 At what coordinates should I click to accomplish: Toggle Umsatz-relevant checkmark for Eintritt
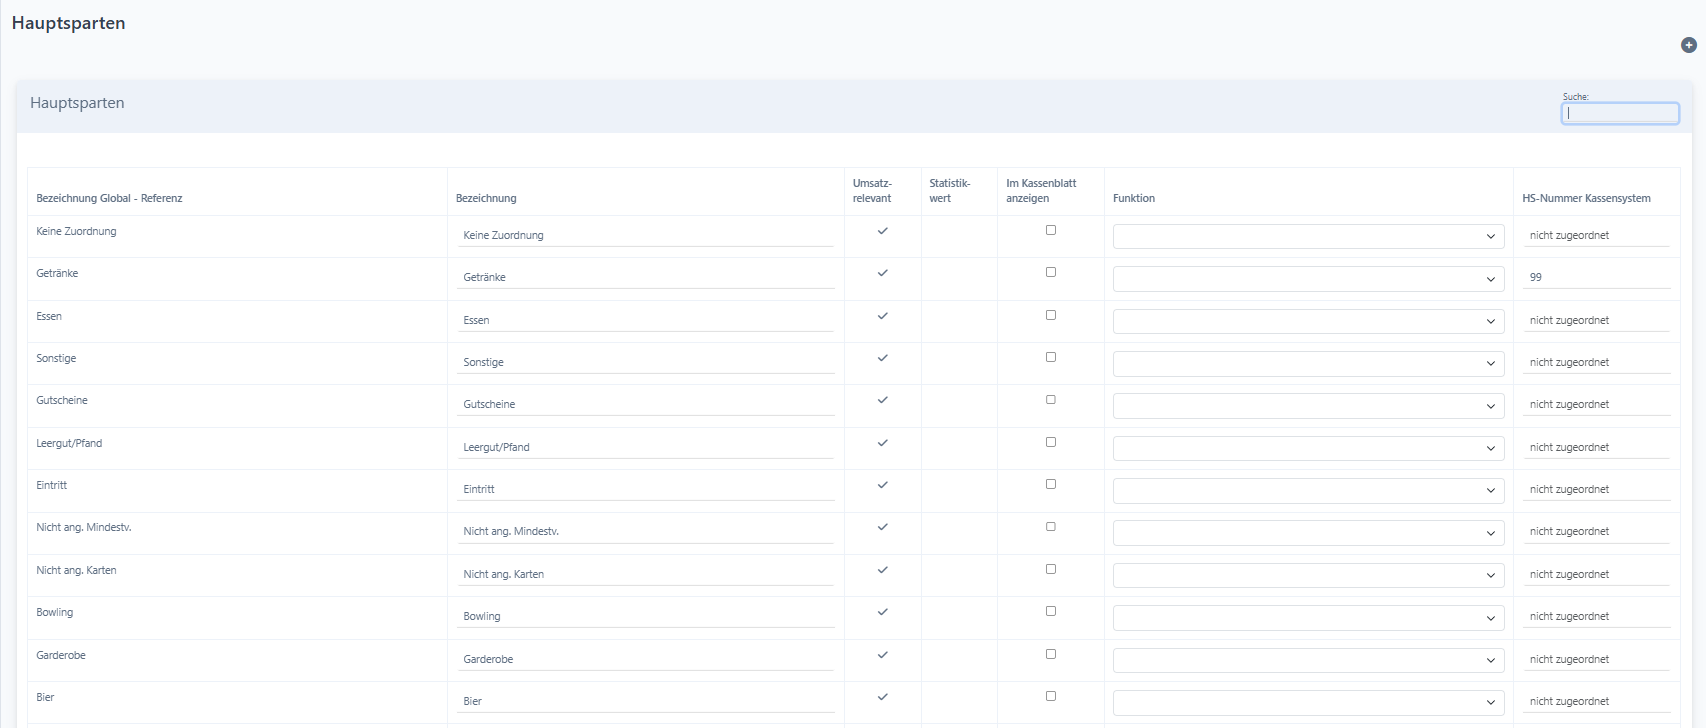(882, 485)
